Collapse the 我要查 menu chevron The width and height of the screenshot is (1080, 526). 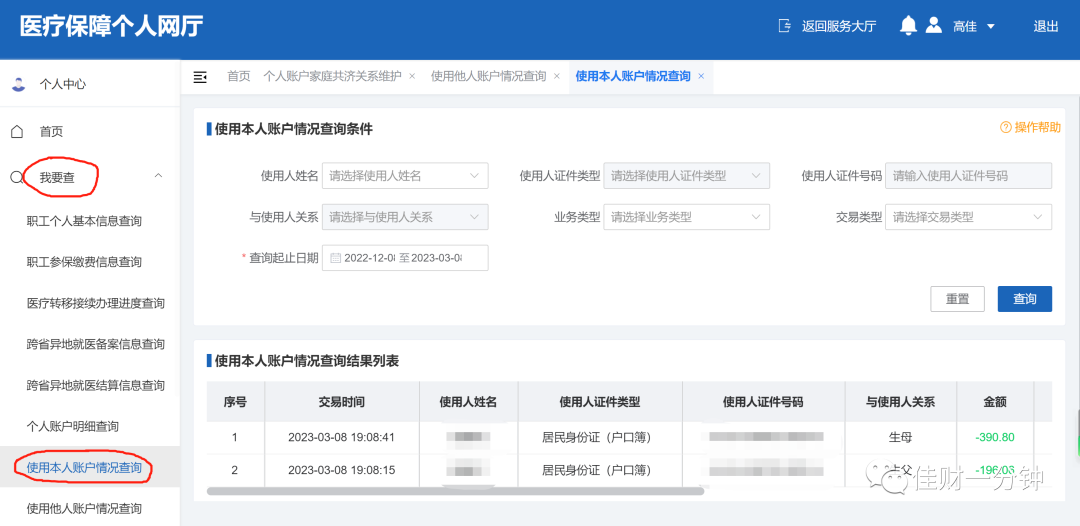coord(158,176)
